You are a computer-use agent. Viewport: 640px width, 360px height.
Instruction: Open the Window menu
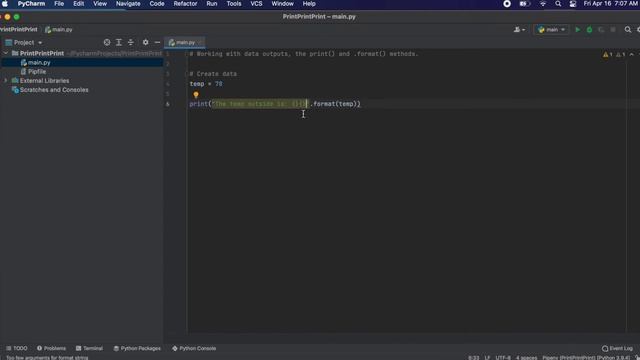click(x=282, y=4)
